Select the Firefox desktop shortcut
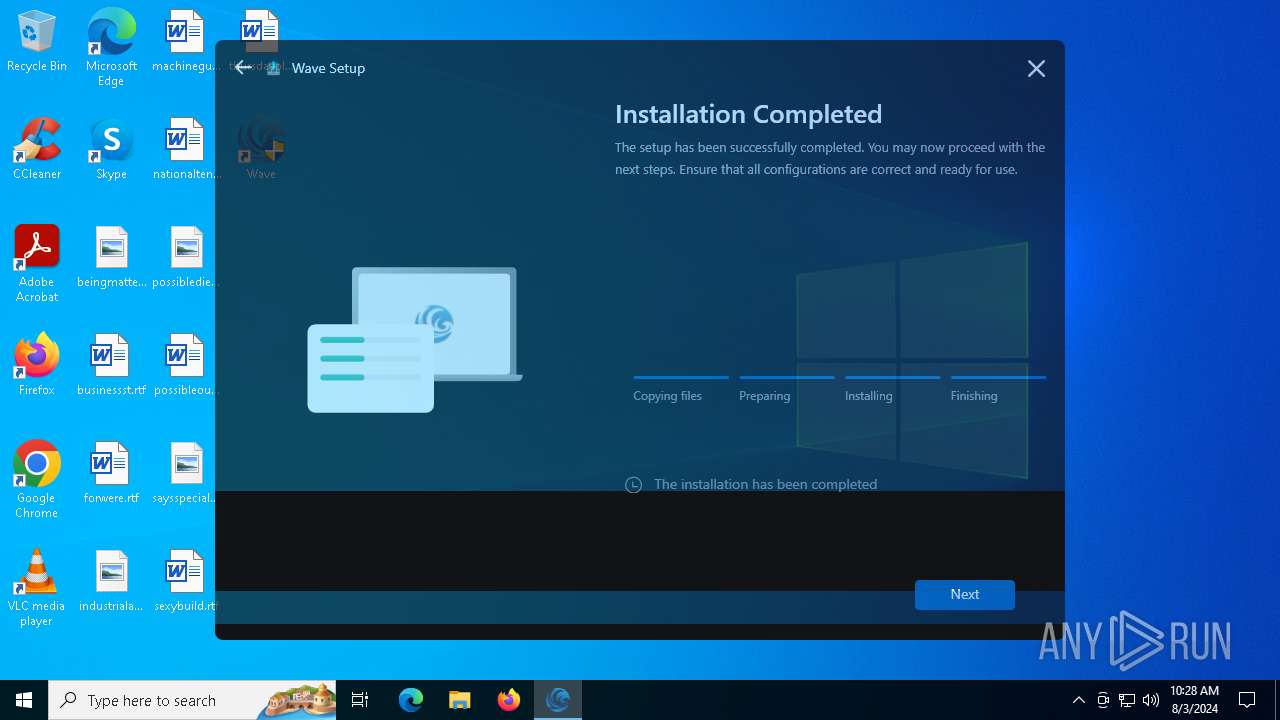Image resolution: width=1280 pixels, height=720 pixels. click(x=37, y=366)
